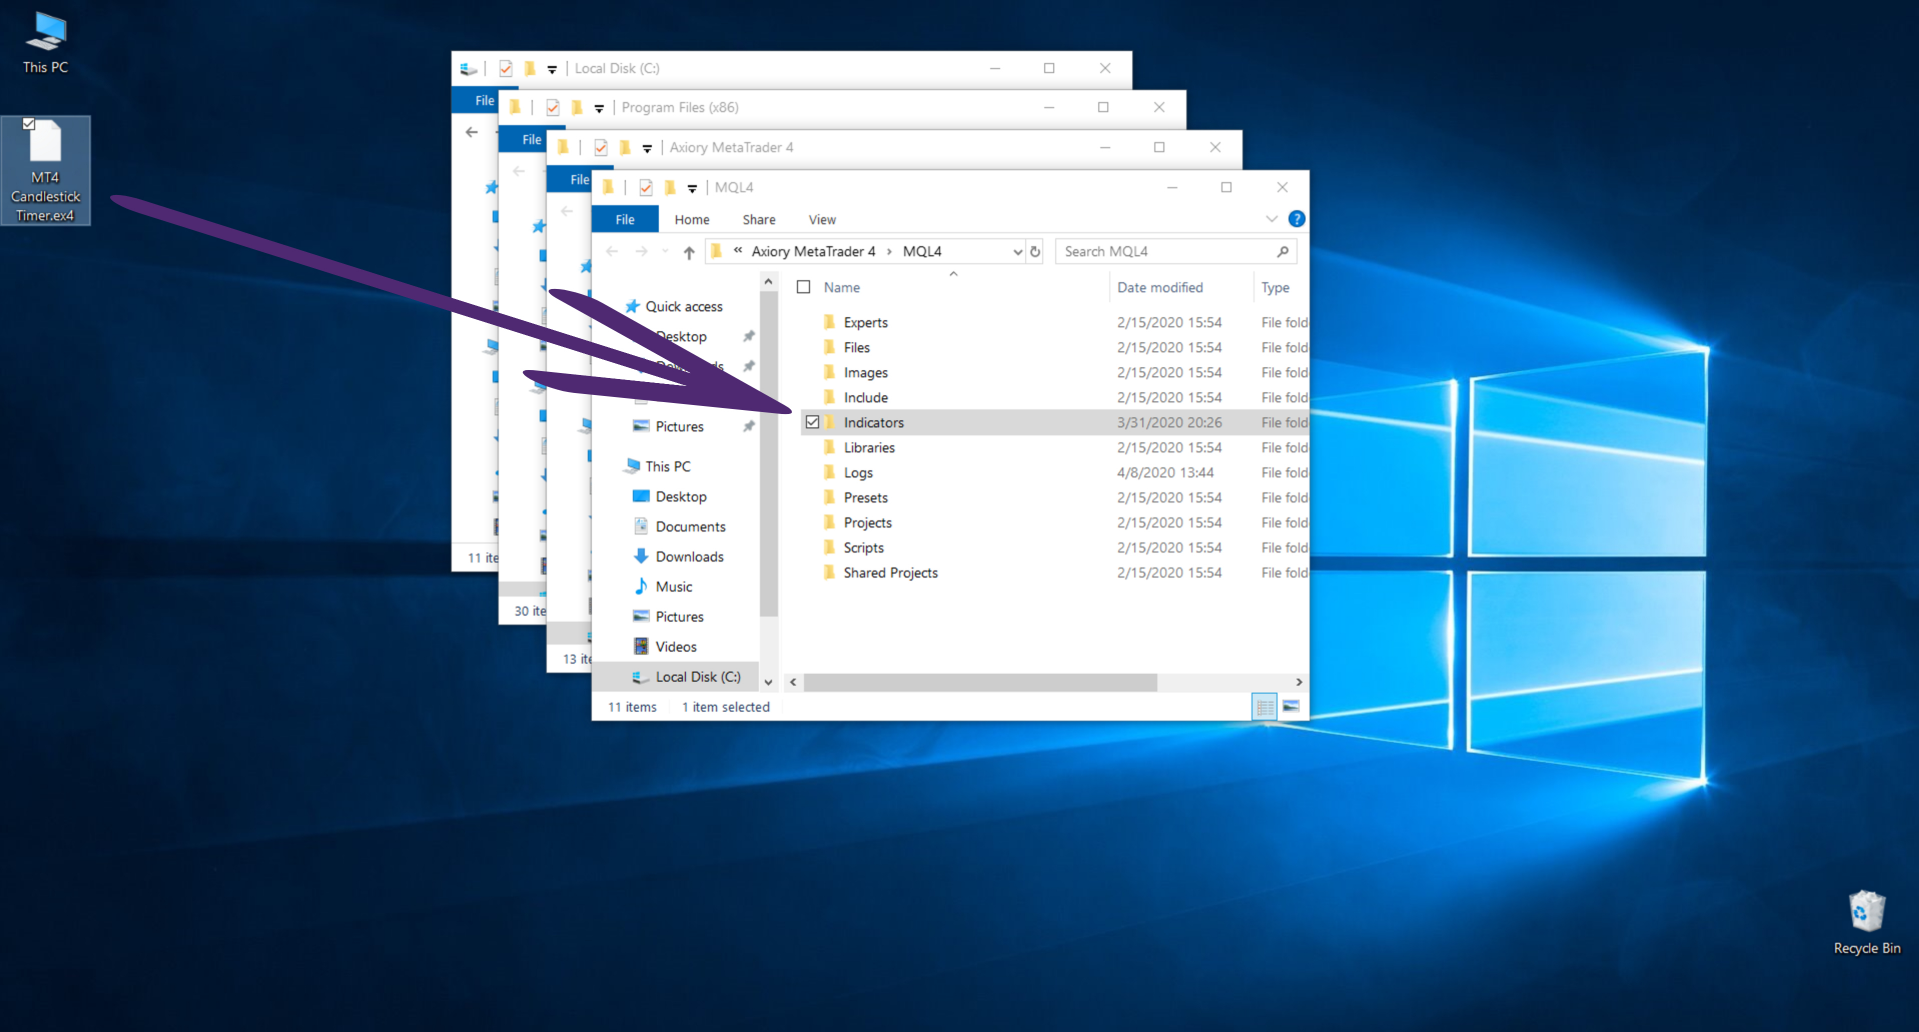Click navigation pane scroll-down arrow
Screen dimensions: 1919x1032
tap(768, 682)
